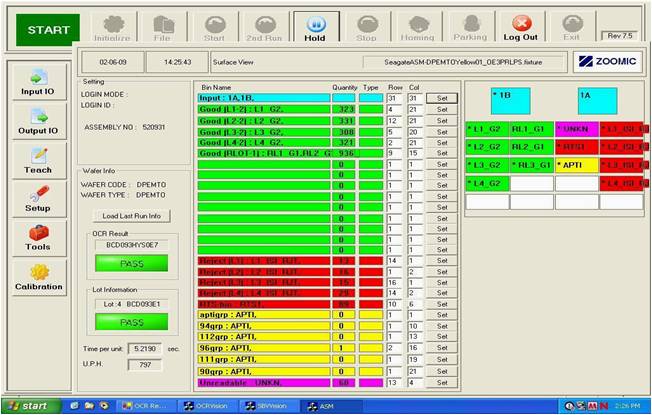Select the magenta UNKN bin cell
652x415 pixels.
point(576,129)
